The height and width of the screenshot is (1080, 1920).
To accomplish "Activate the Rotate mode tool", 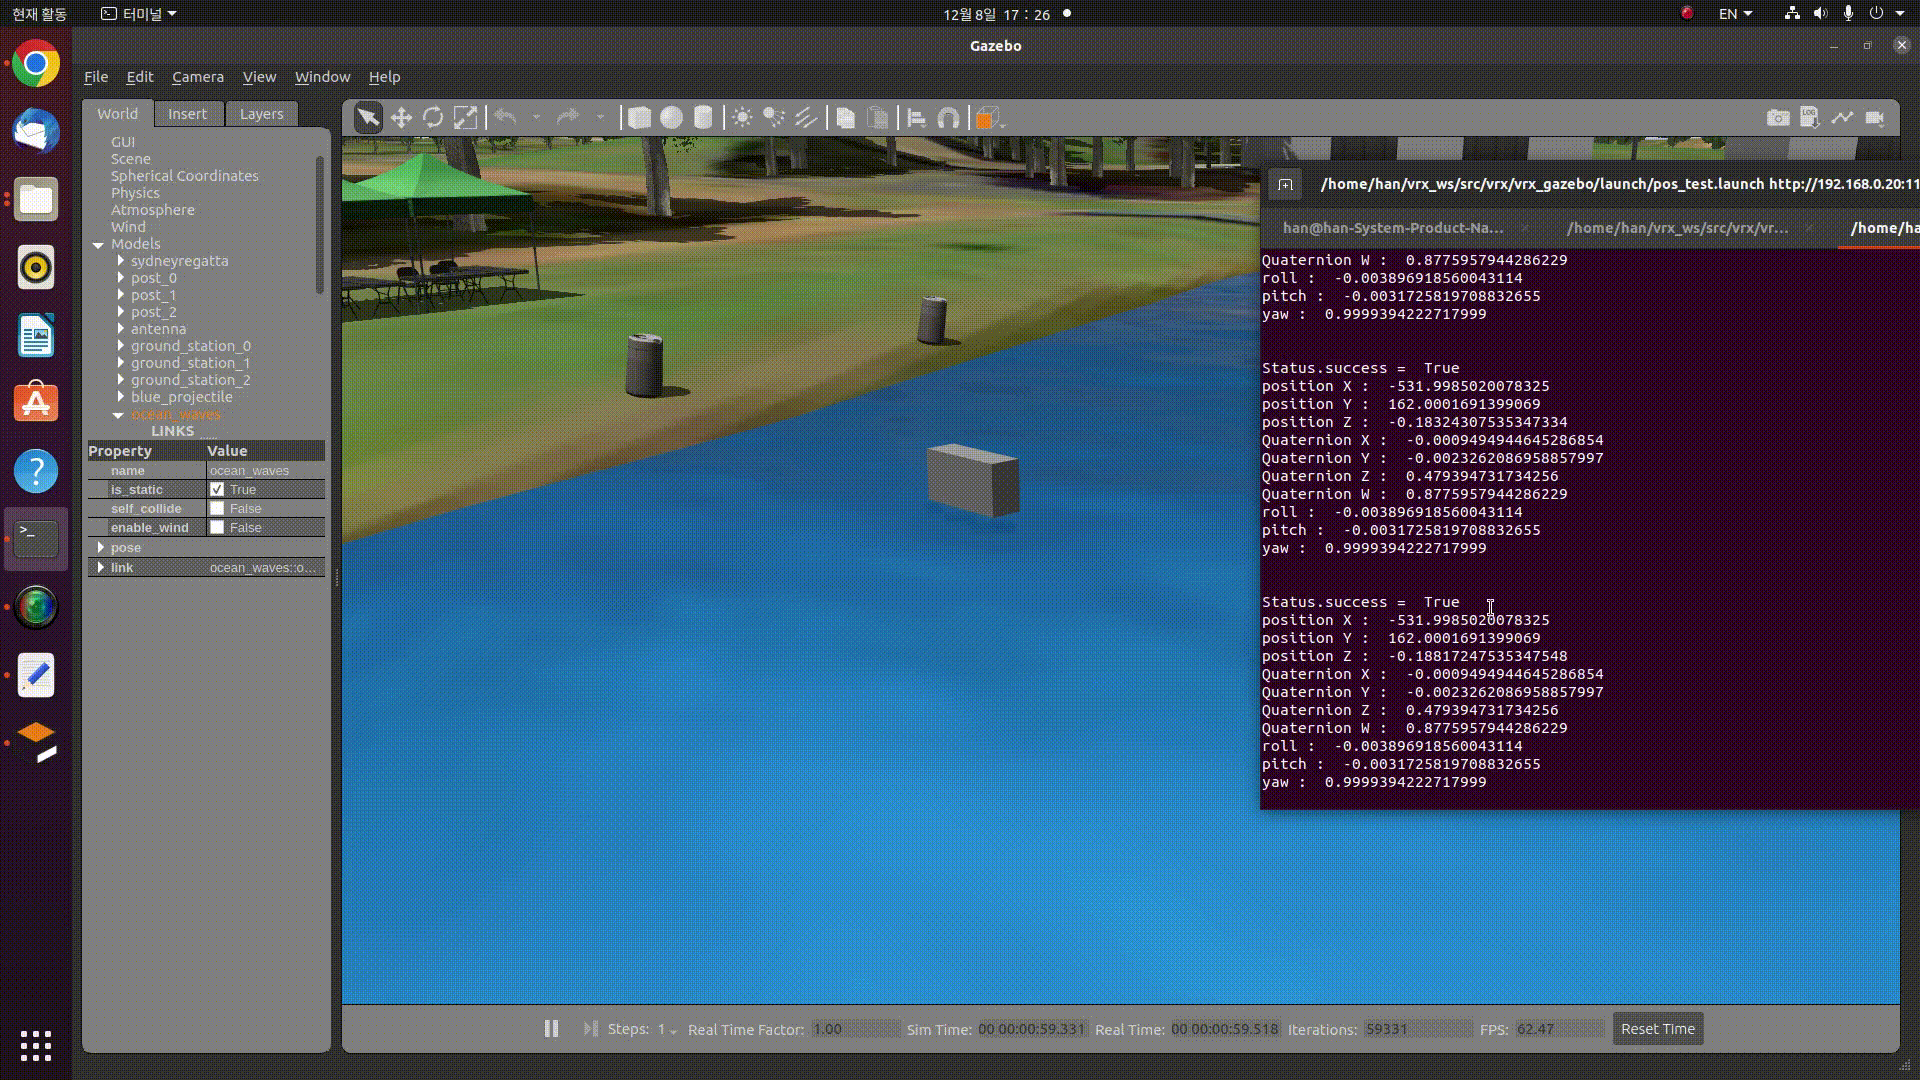I will (433, 117).
